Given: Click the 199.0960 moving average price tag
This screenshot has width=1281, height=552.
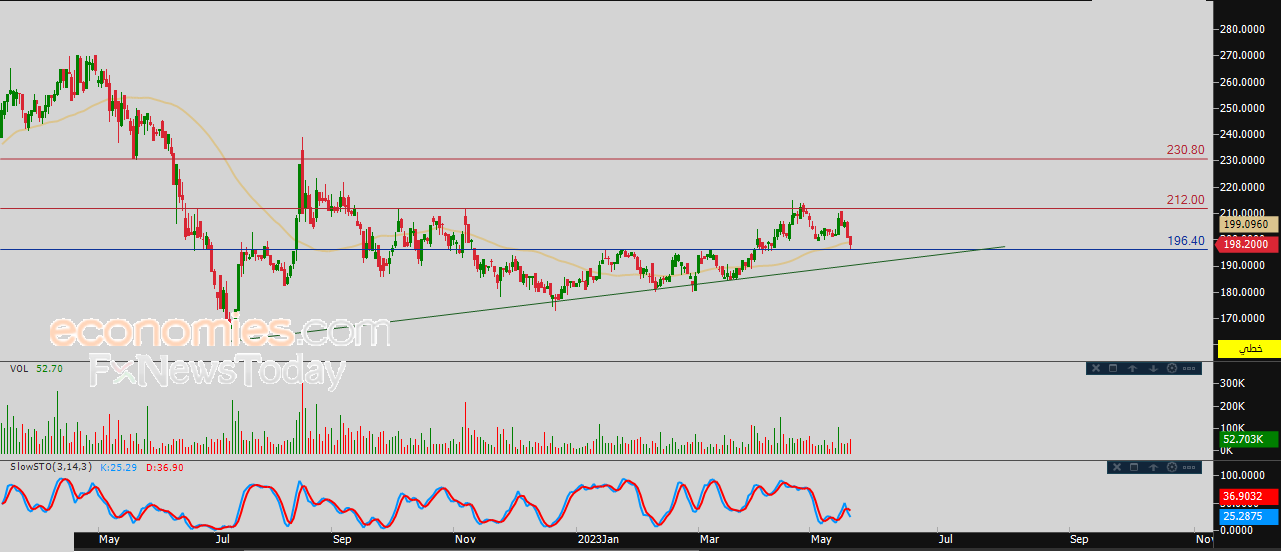Looking at the screenshot, I should click(1248, 226).
